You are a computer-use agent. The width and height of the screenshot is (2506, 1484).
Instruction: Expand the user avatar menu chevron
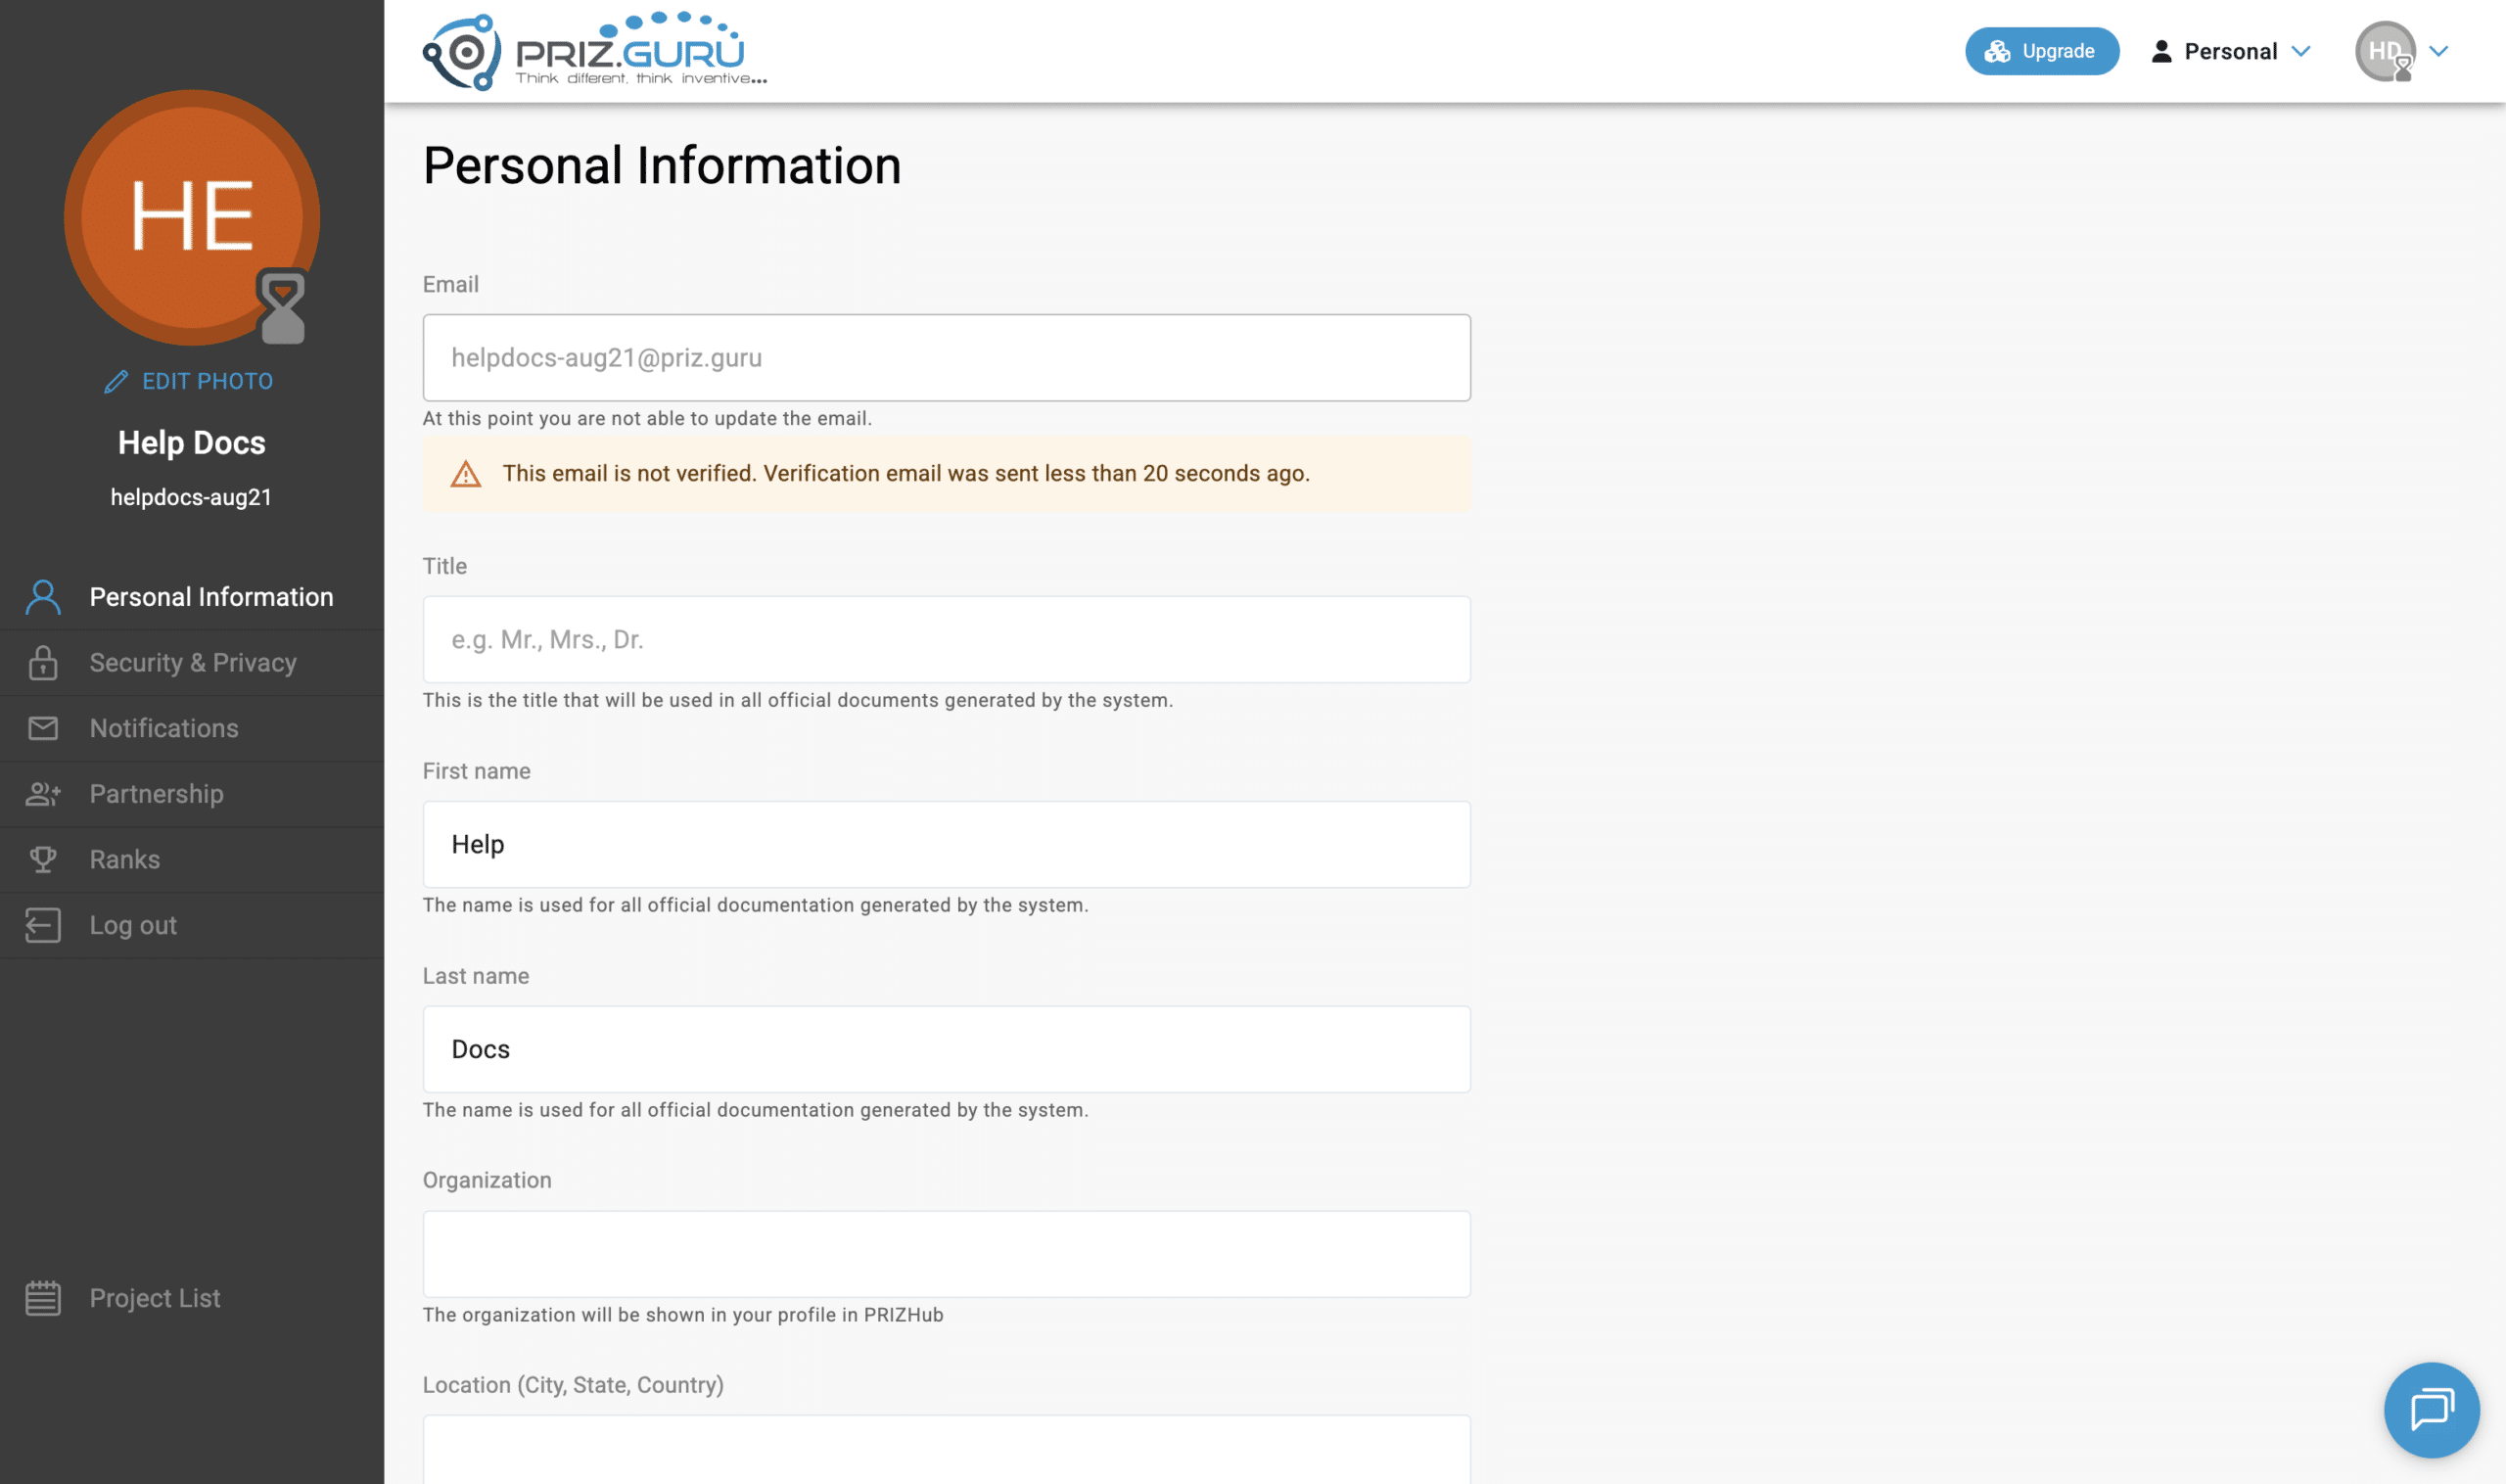2438,51
